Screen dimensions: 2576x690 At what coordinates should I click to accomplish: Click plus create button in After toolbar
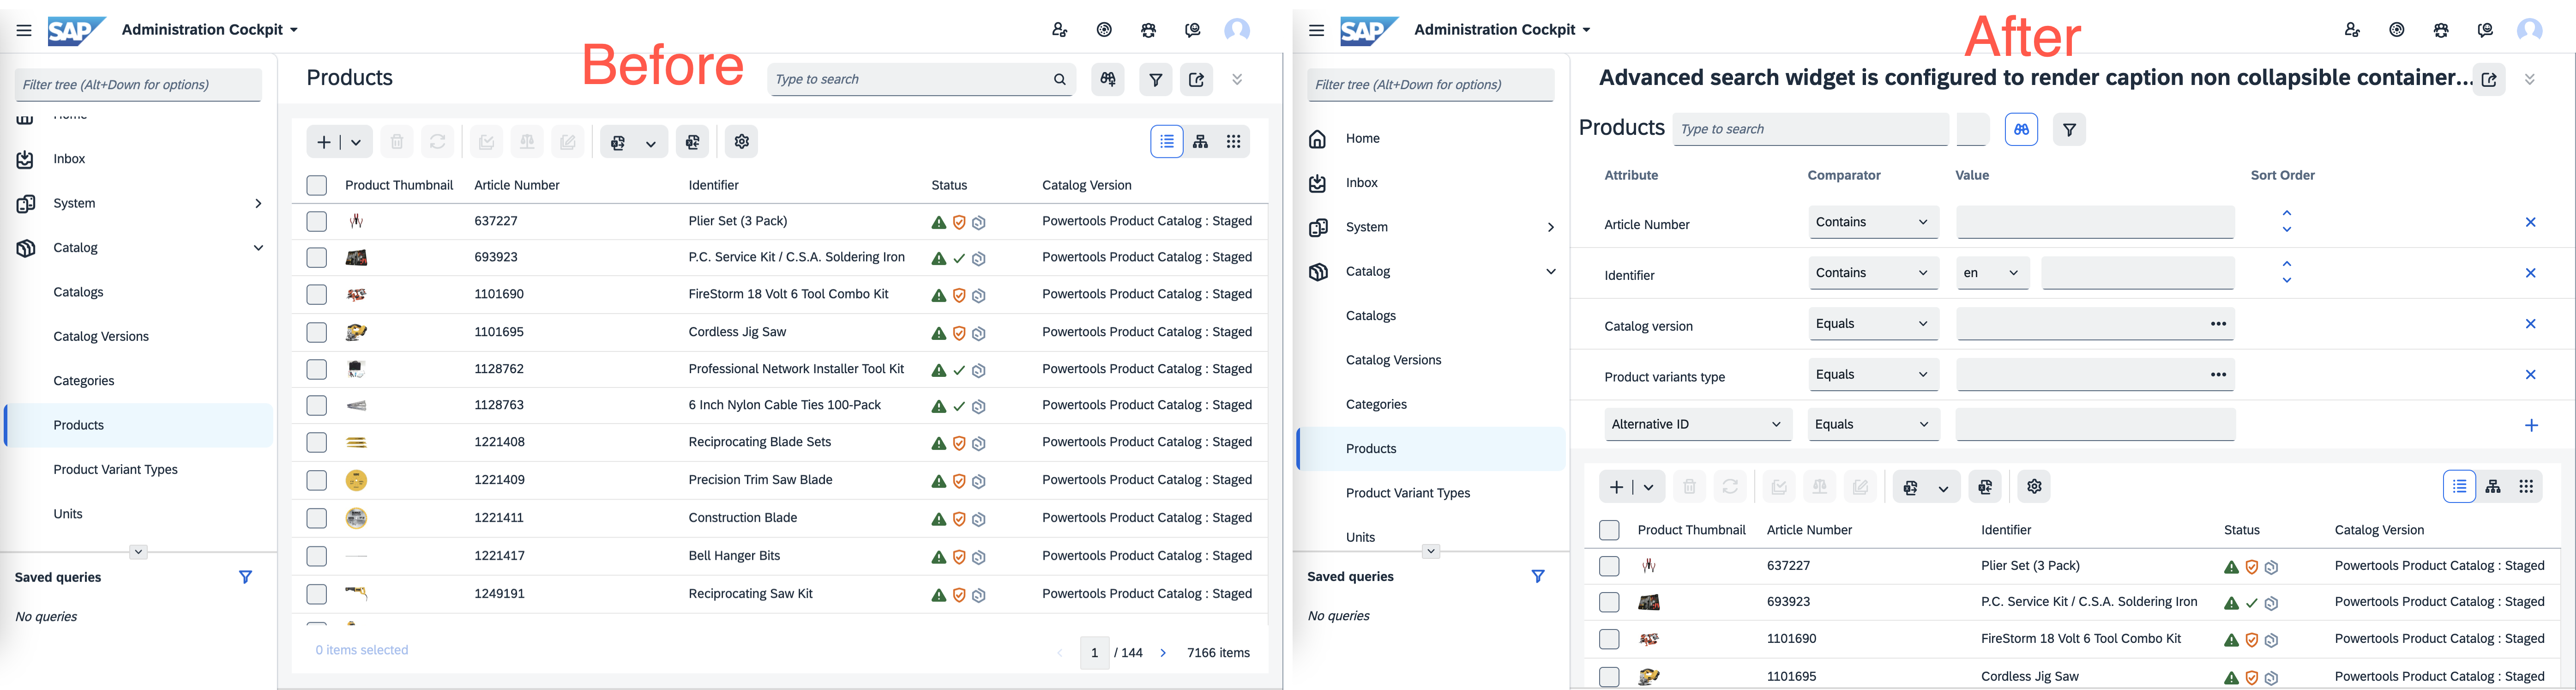click(x=1616, y=487)
